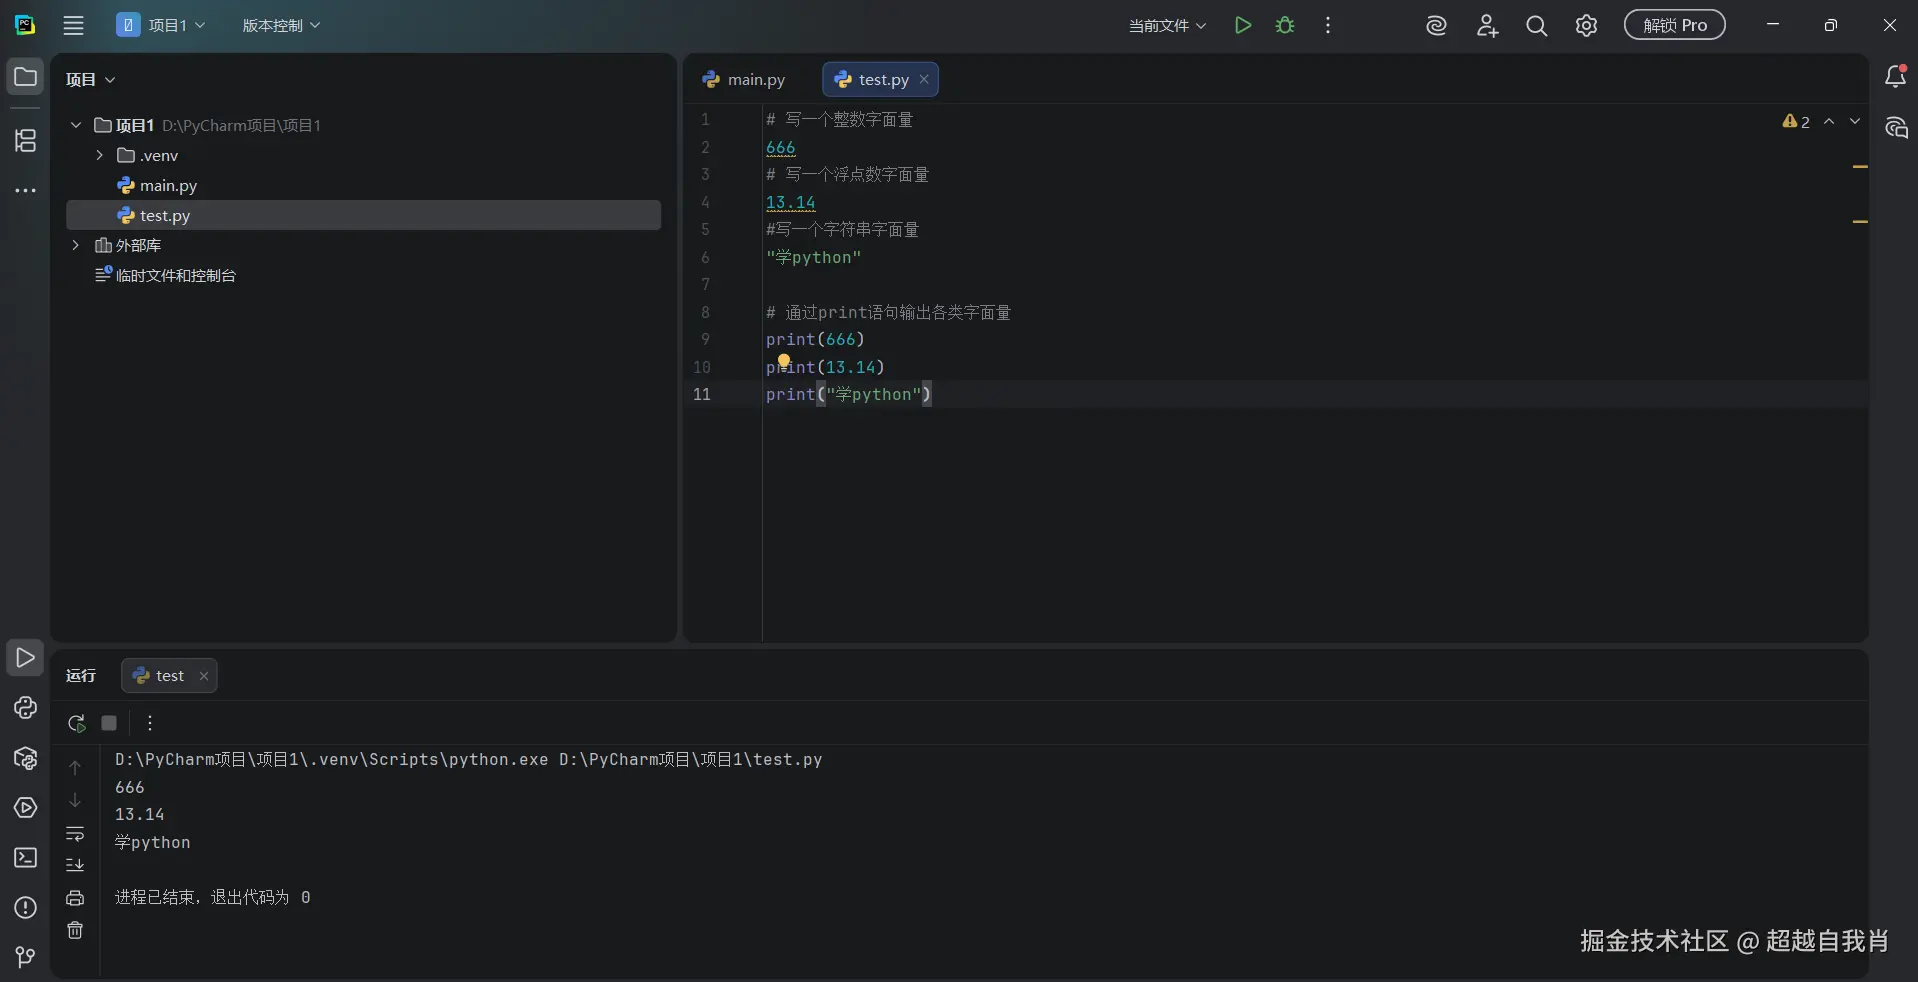Place cursor on line 2 value 666

pyautogui.click(x=781, y=147)
